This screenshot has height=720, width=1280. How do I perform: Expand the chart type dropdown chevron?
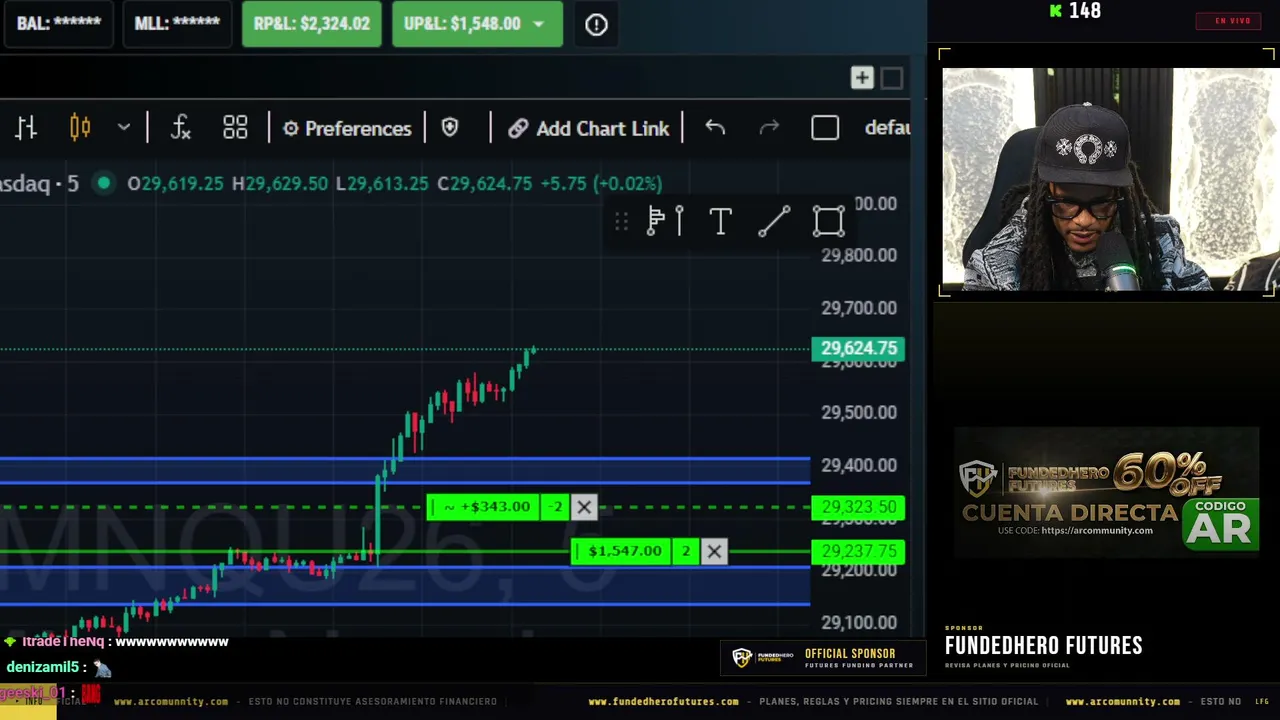[x=124, y=128]
